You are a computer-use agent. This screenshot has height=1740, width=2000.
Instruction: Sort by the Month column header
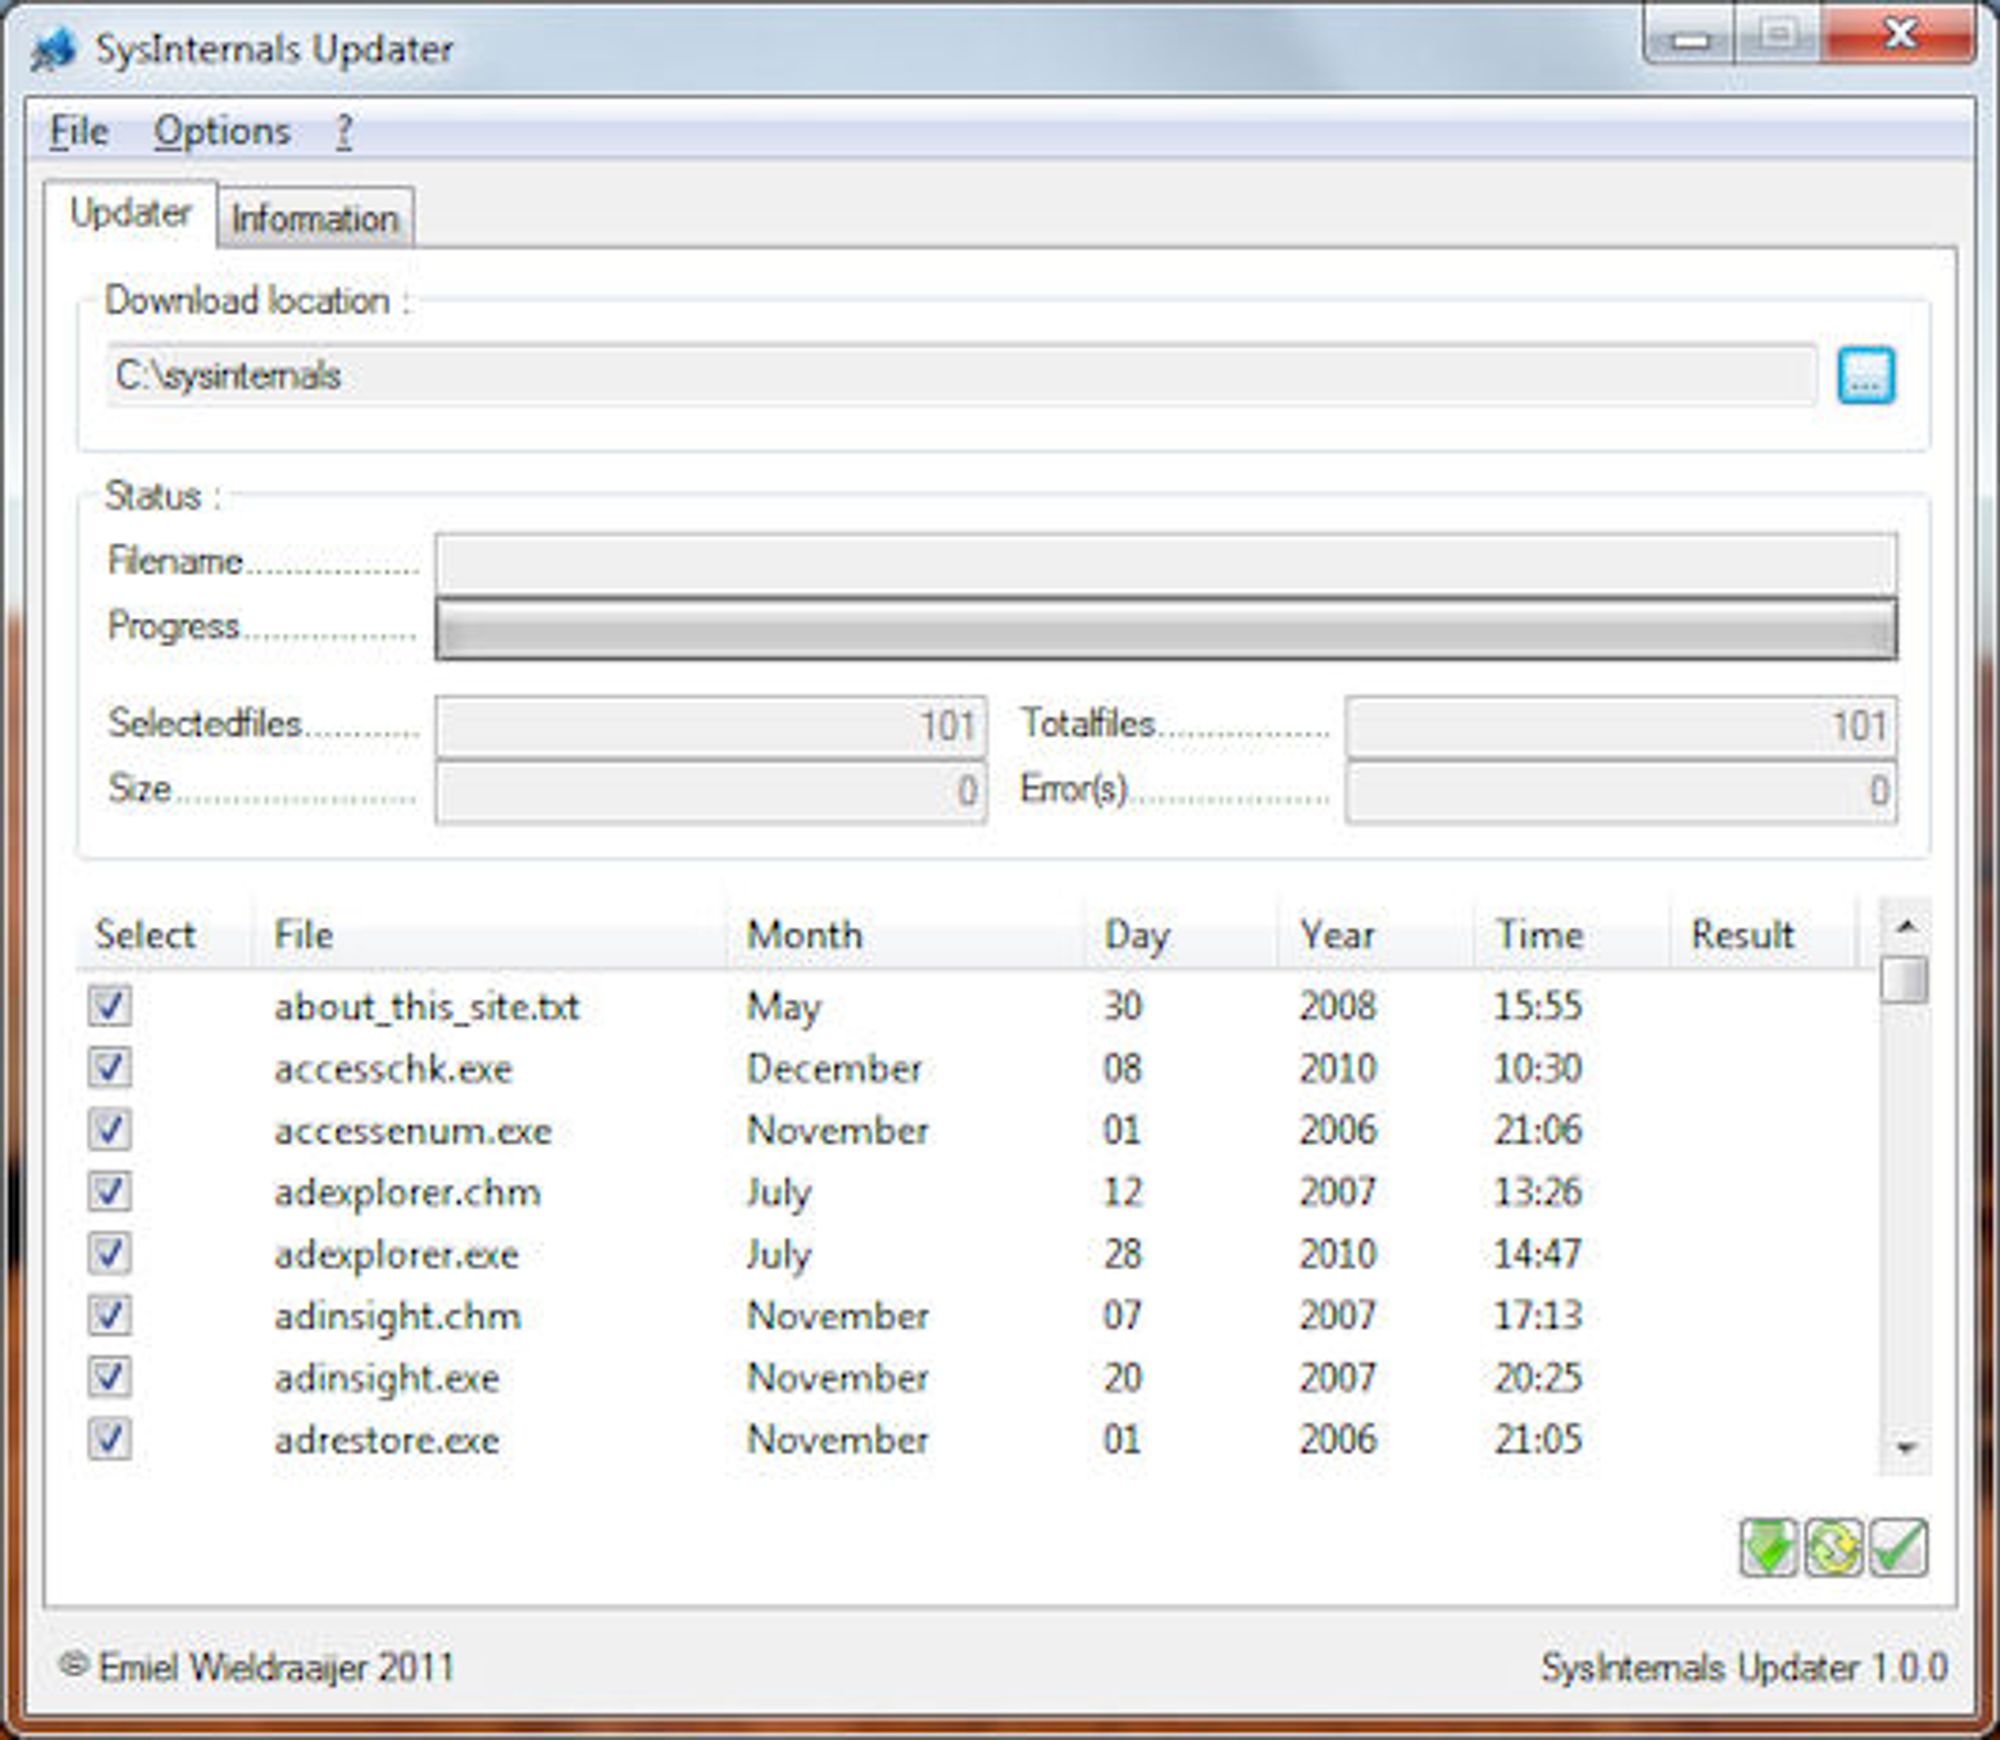click(906, 934)
